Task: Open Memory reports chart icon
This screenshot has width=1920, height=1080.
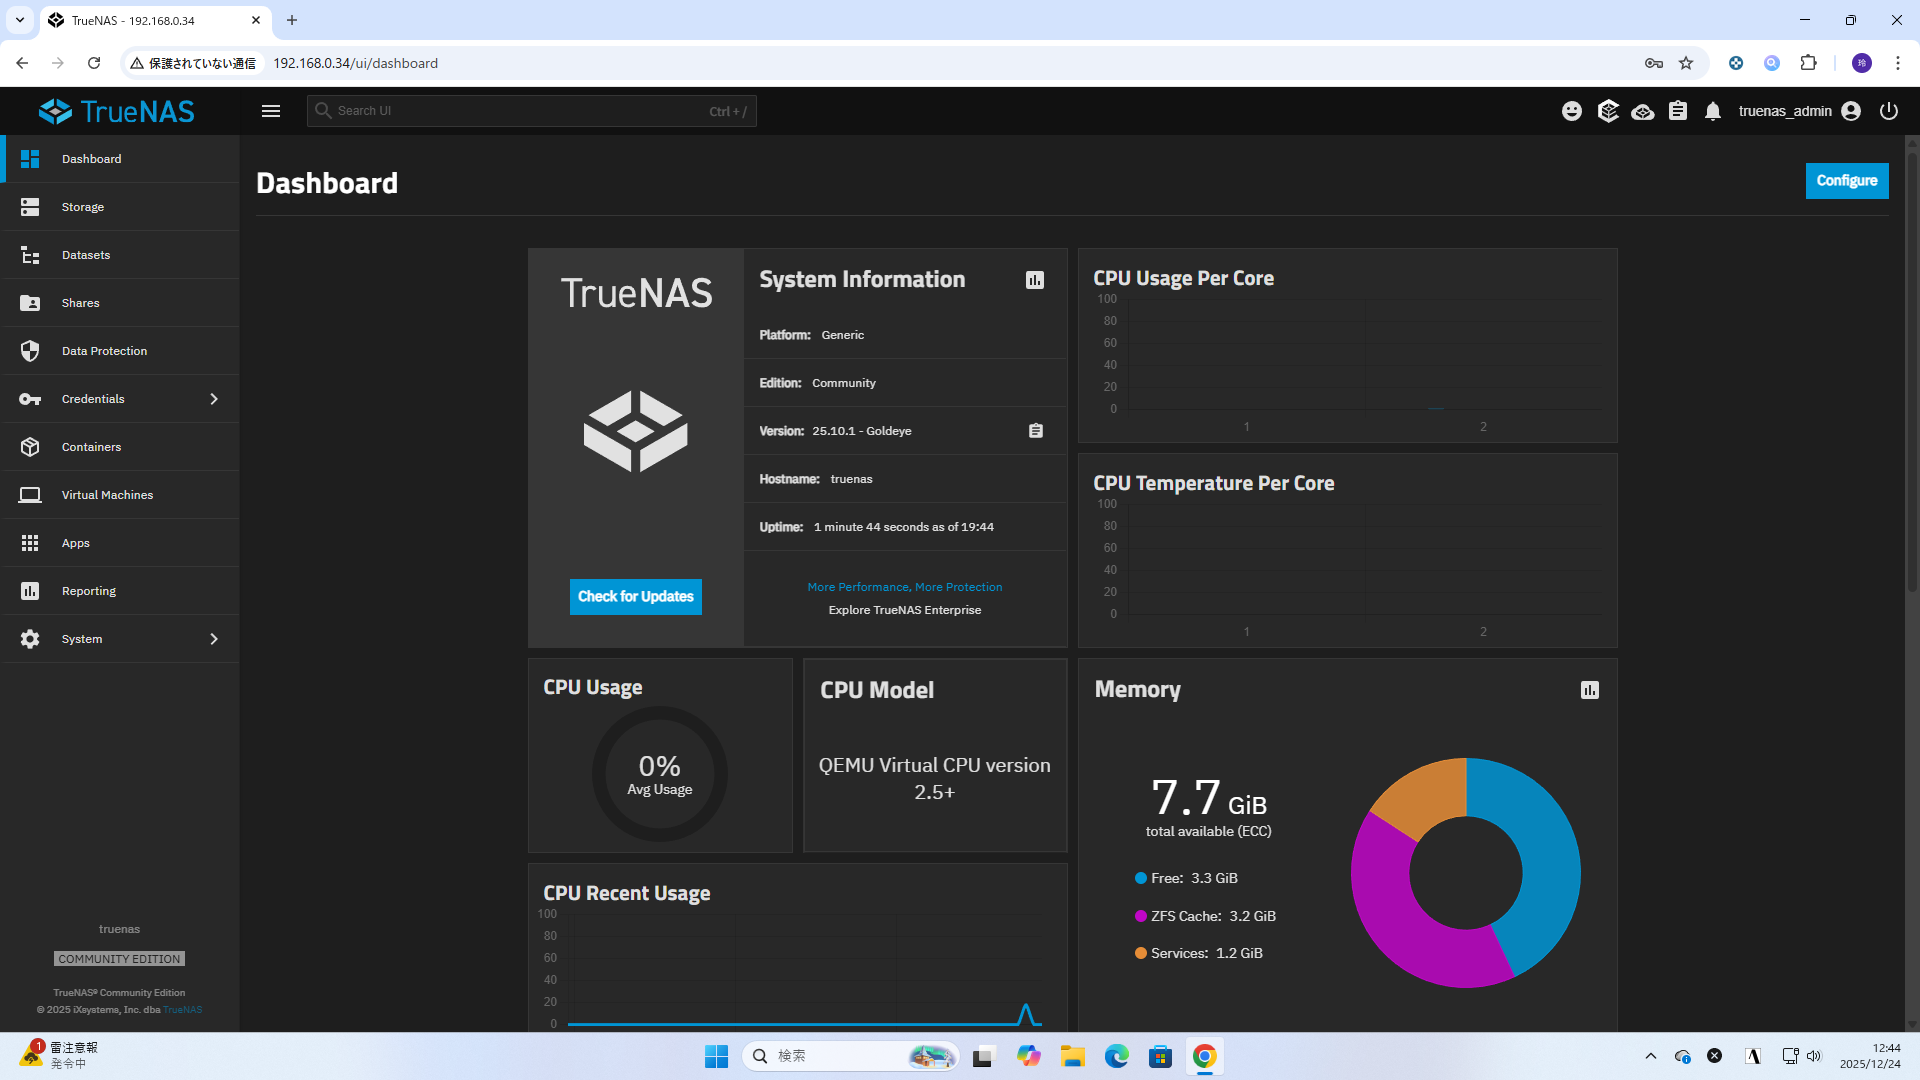Action: (x=1590, y=690)
